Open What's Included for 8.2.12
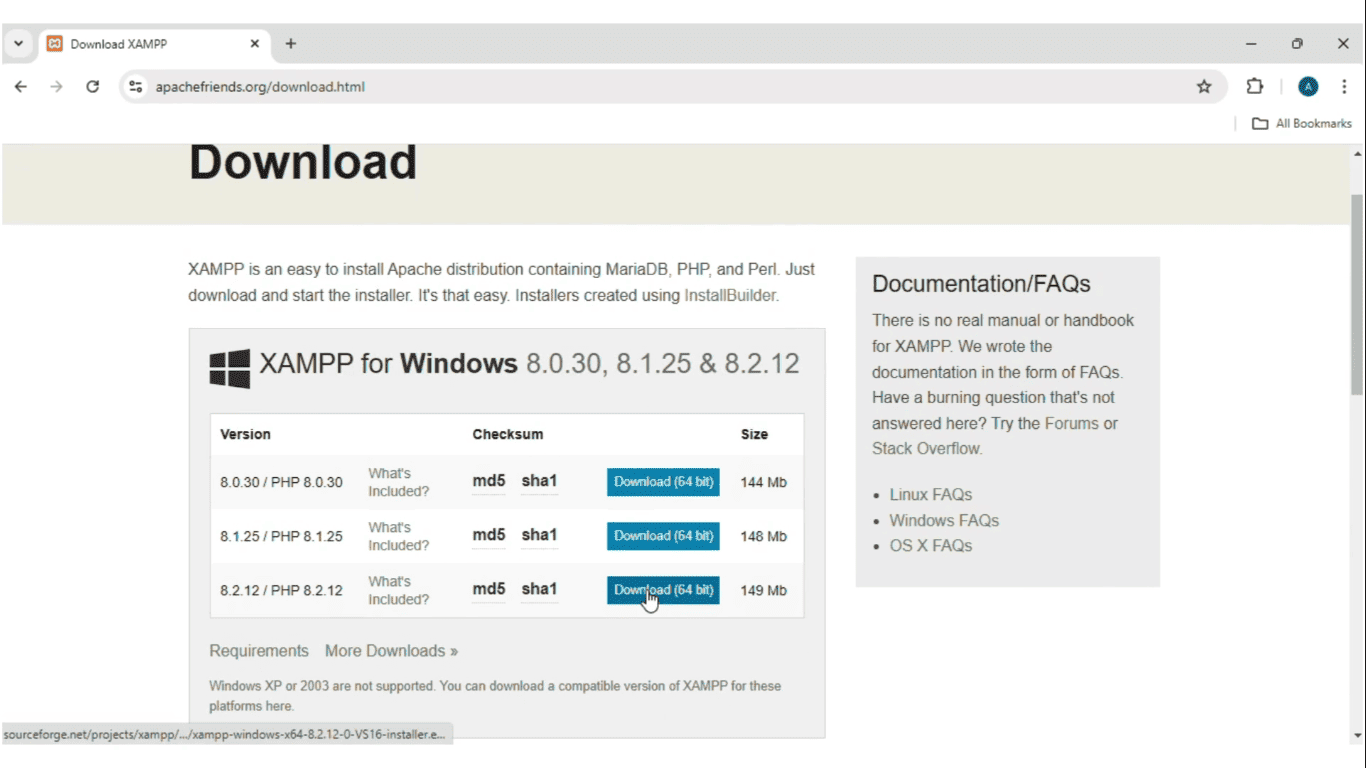1366x768 pixels. click(x=398, y=590)
